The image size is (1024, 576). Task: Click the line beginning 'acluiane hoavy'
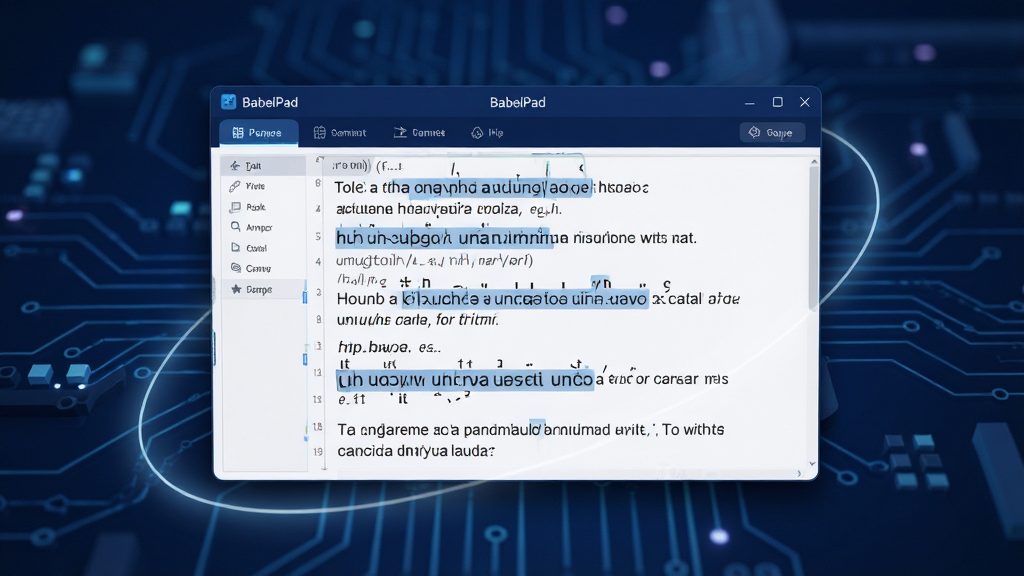coord(449,210)
